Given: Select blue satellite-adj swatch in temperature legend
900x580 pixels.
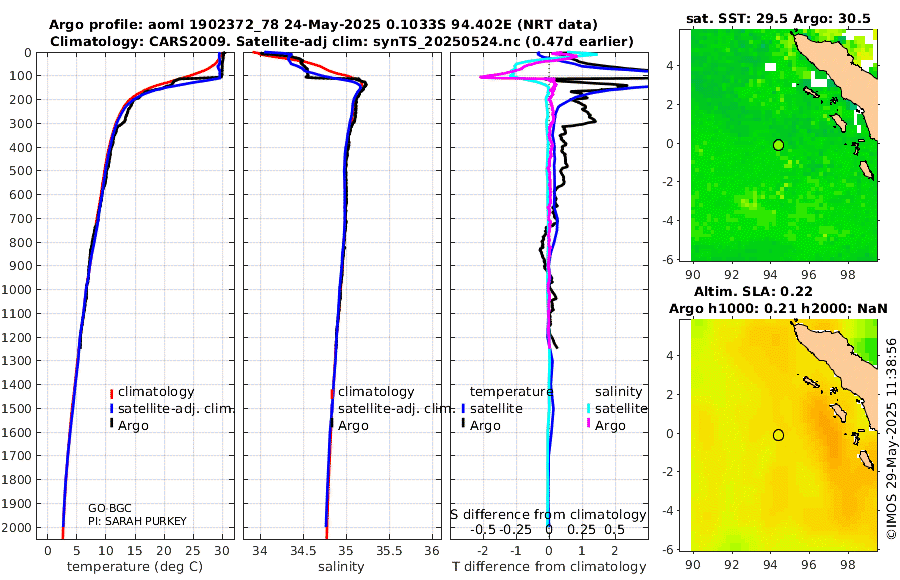Looking at the screenshot, I should point(111,409).
